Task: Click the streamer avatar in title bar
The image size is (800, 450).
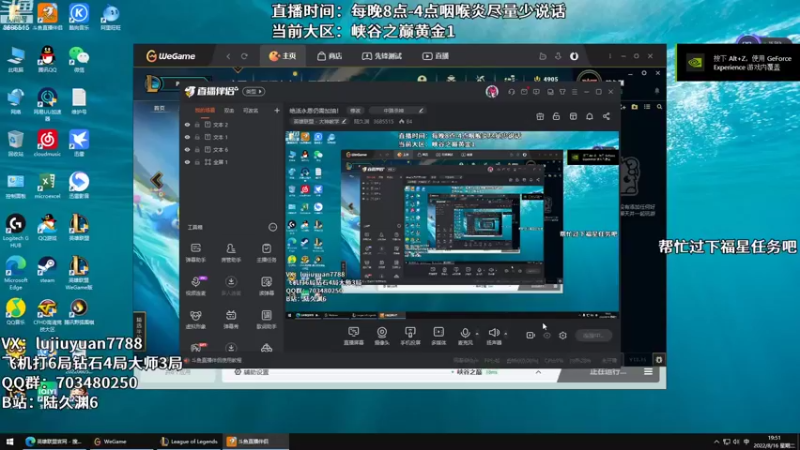Action: pyautogui.click(x=492, y=91)
